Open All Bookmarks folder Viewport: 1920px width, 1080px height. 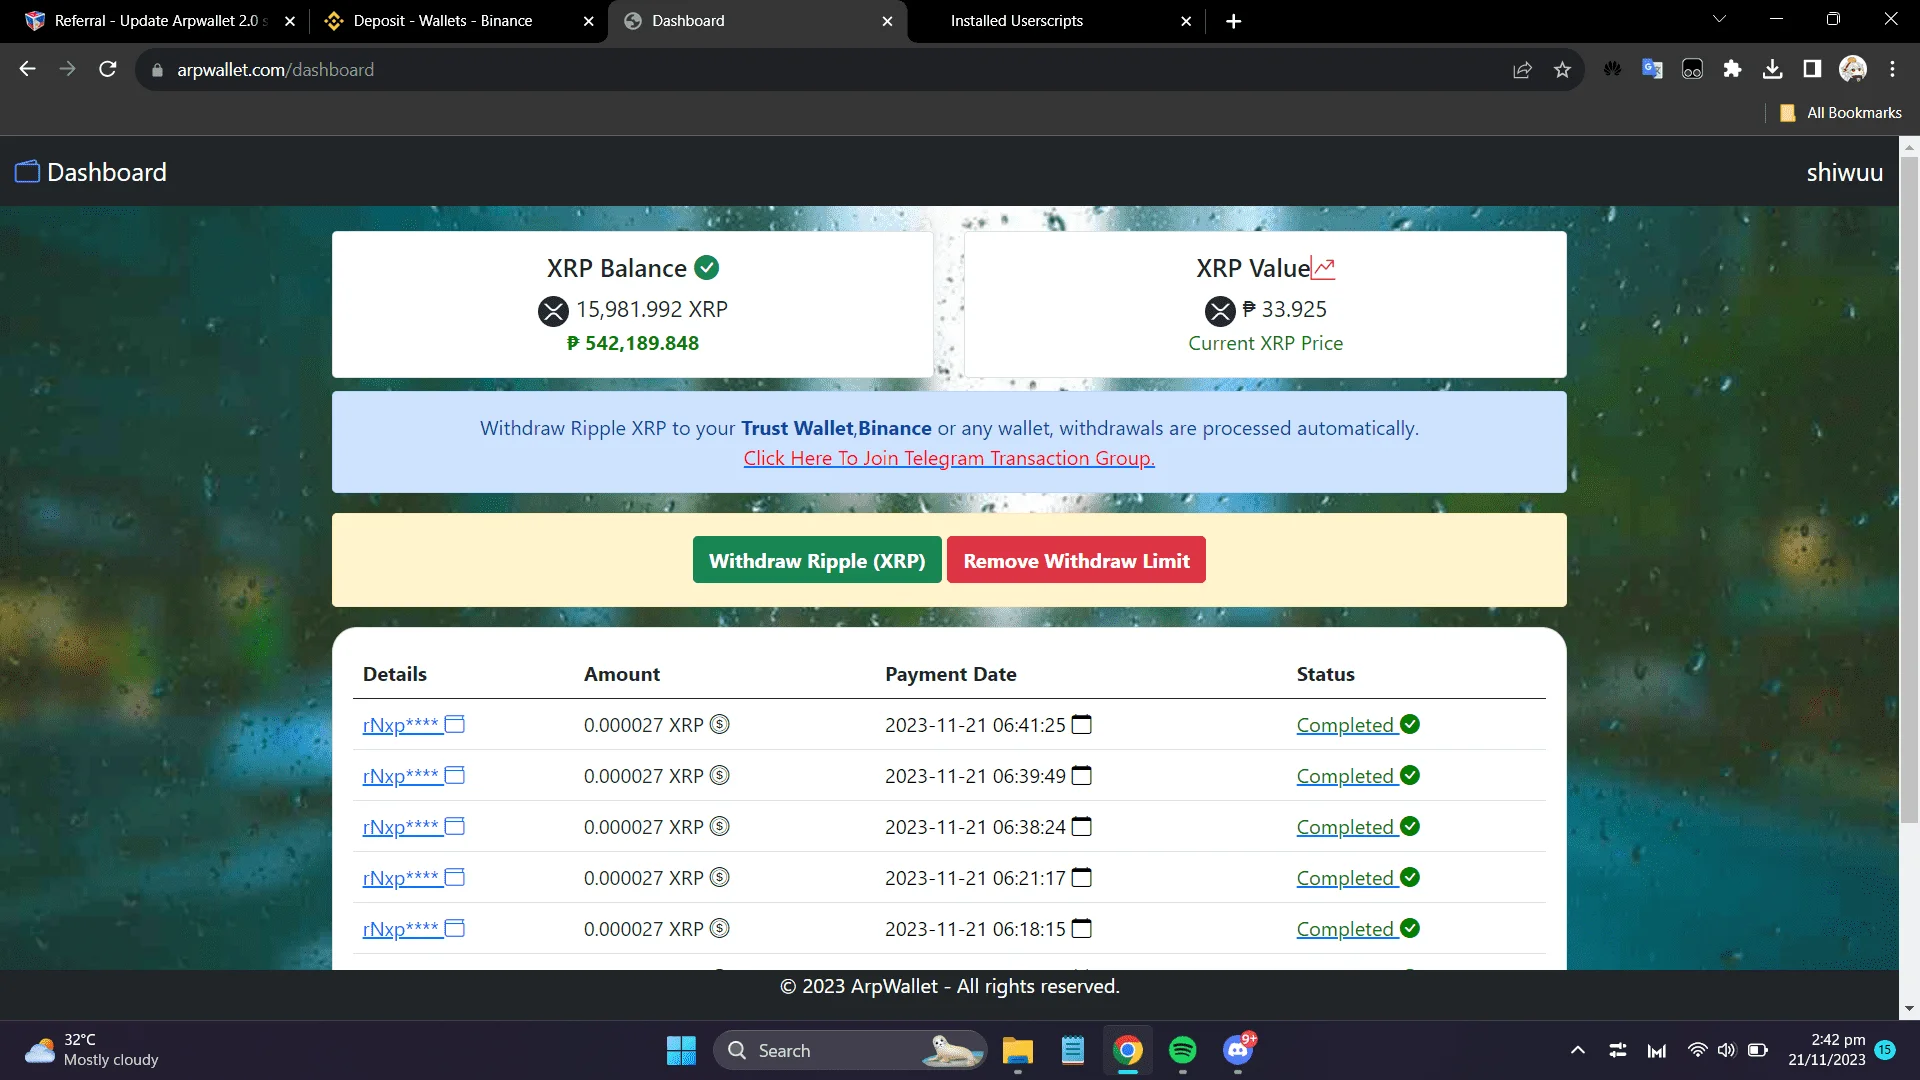1841,113
